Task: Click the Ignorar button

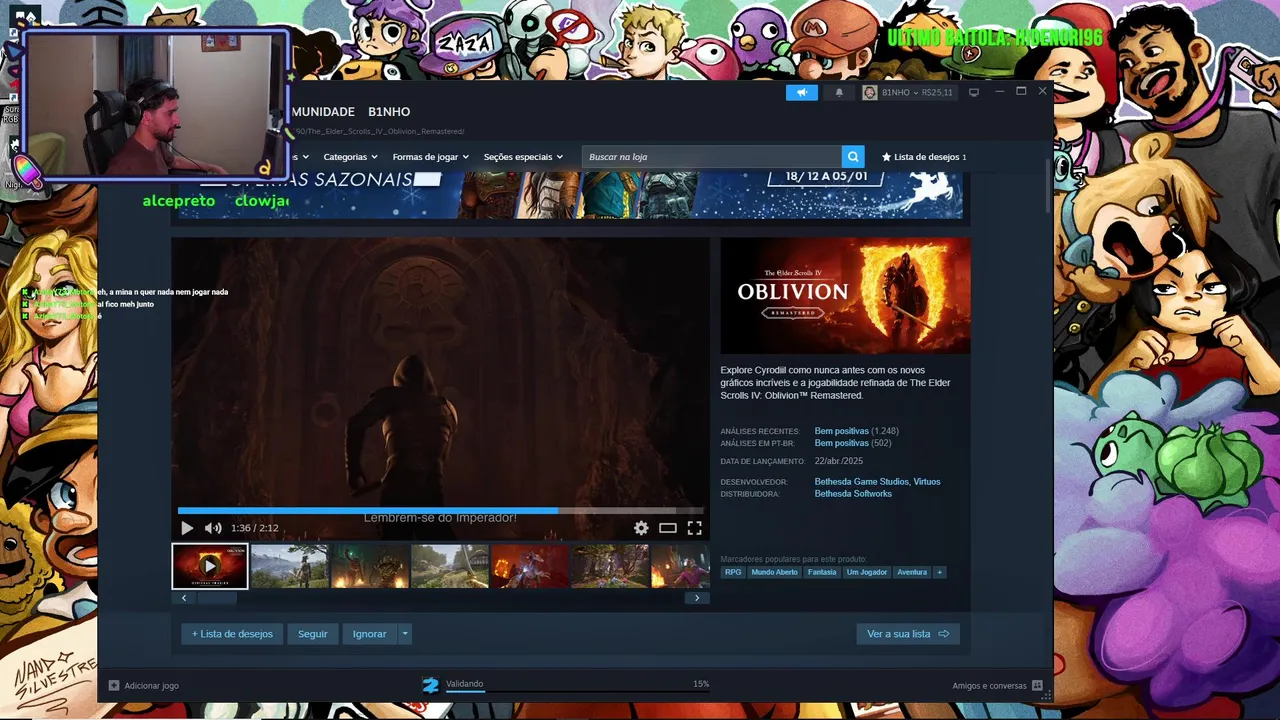Action: (x=369, y=633)
